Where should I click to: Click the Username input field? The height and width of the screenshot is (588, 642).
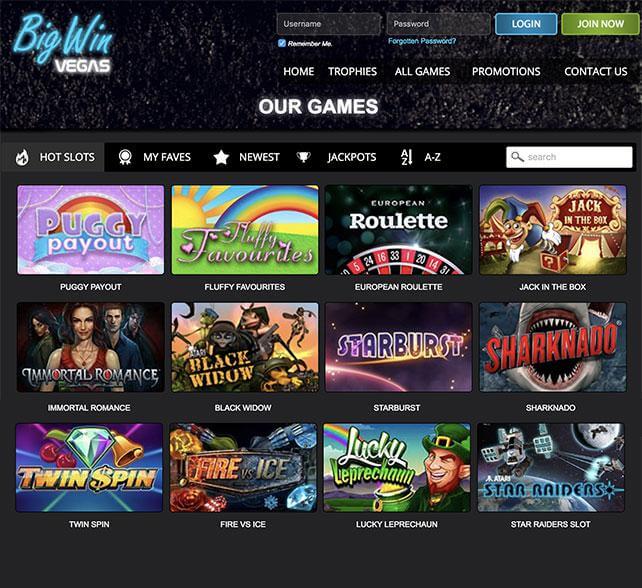click(329, 24)
